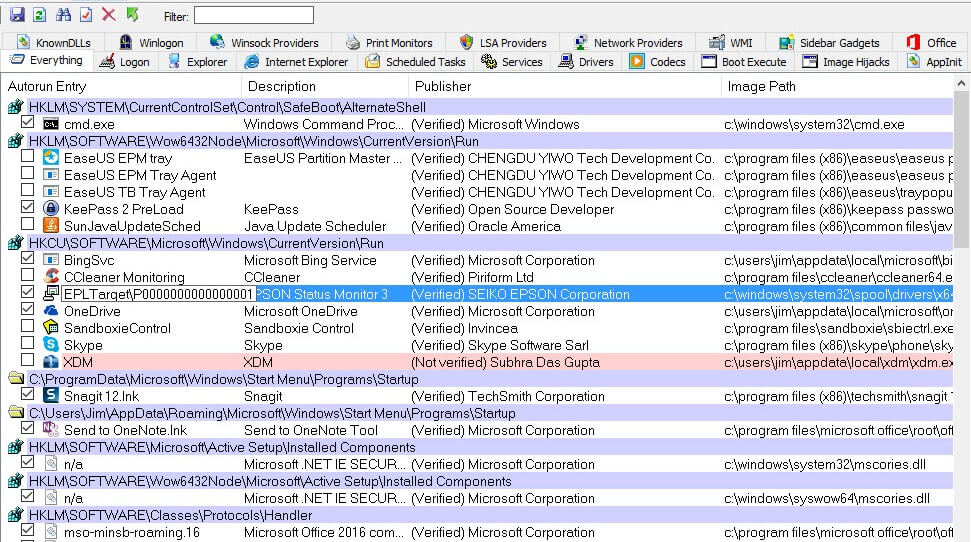
Task: Sort by the Autorun Entry column header
Action: click(121, 87)
